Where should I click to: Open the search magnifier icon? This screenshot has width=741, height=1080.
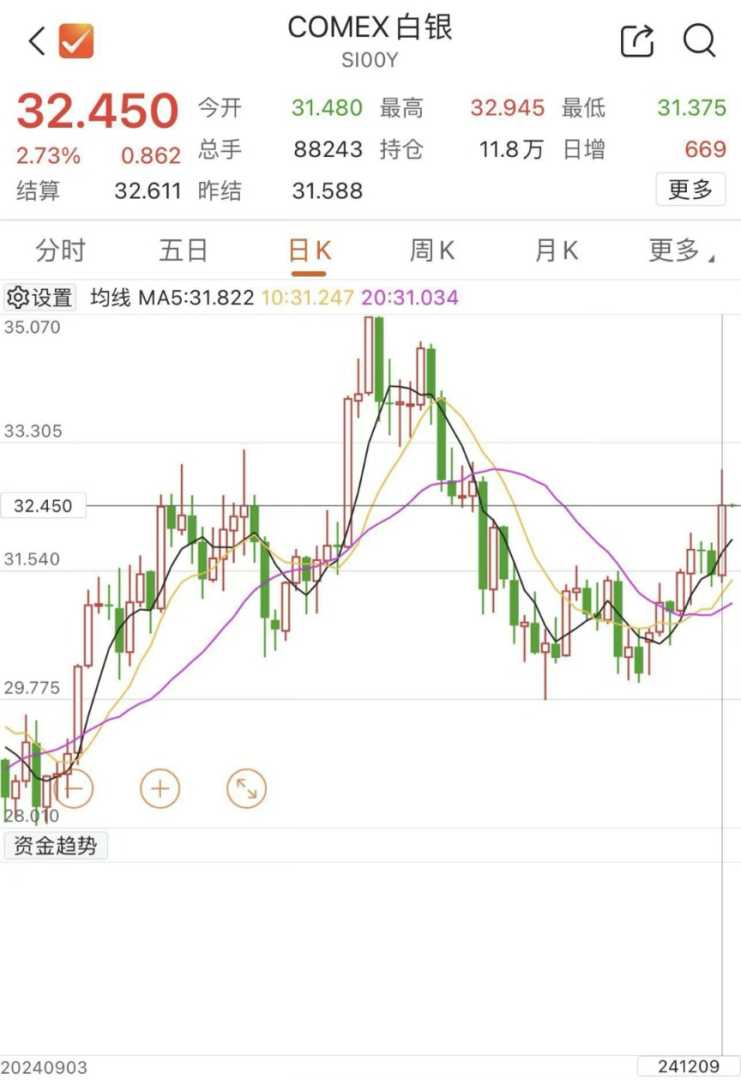pos(699,41)
